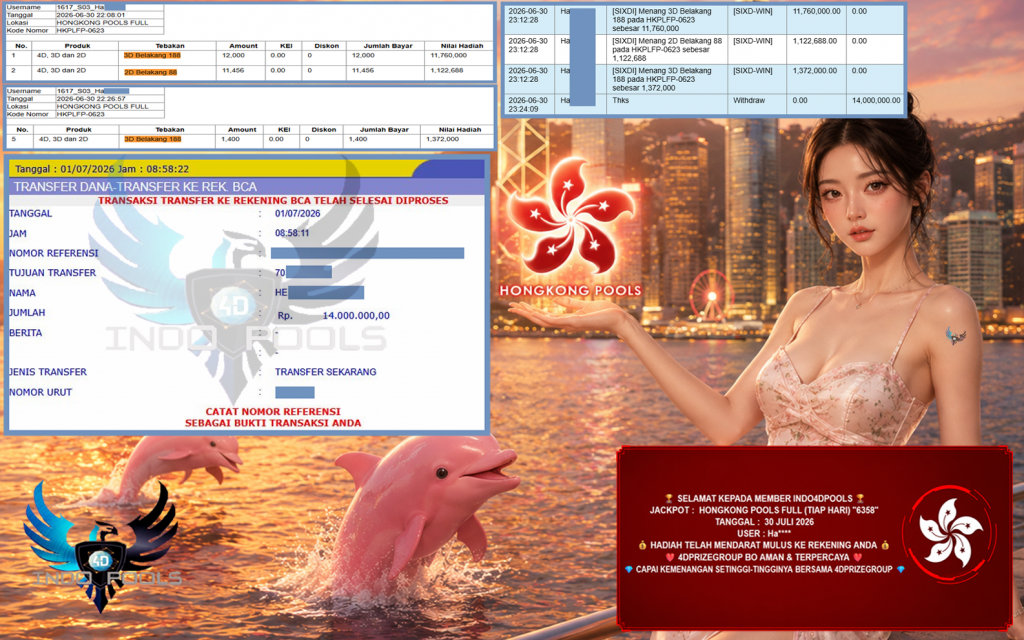1024x640 pixels.
Task: Click the red Hongkong Pools bauhinia flower logo
Action: coord(570,216)
